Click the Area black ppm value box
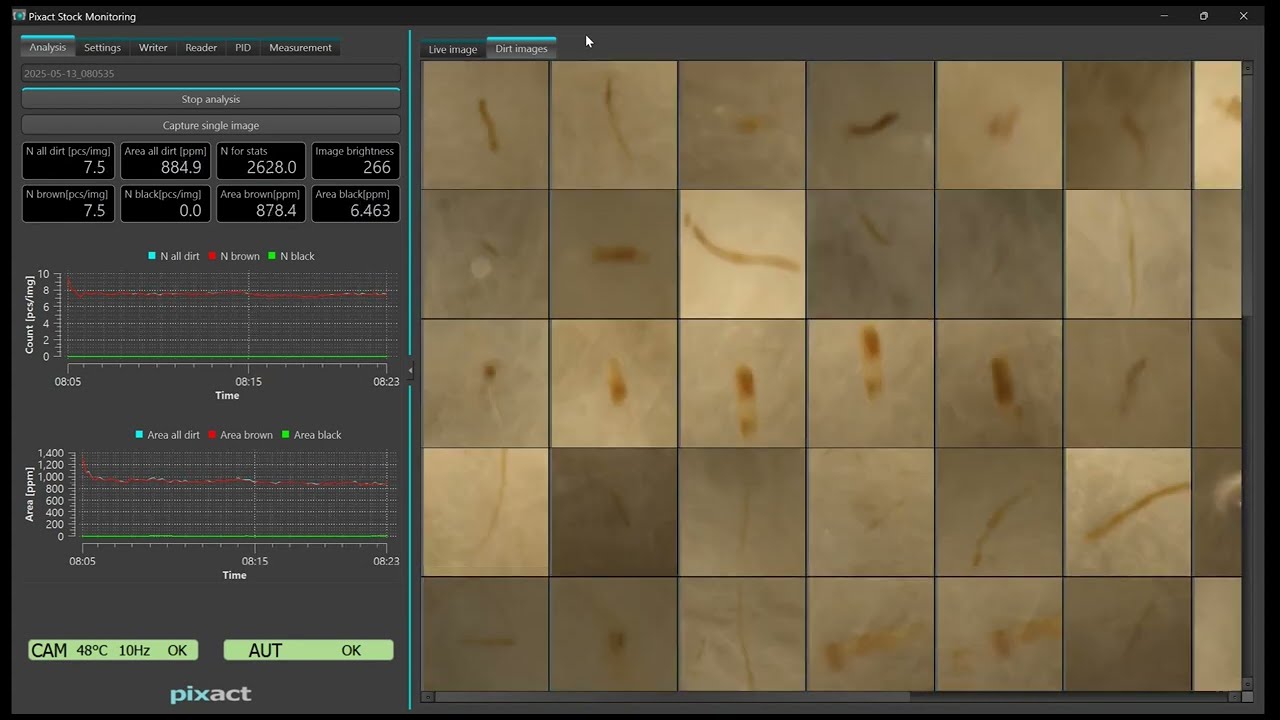The width and height of the screenshot is (1280, 720). pos(355,203)
